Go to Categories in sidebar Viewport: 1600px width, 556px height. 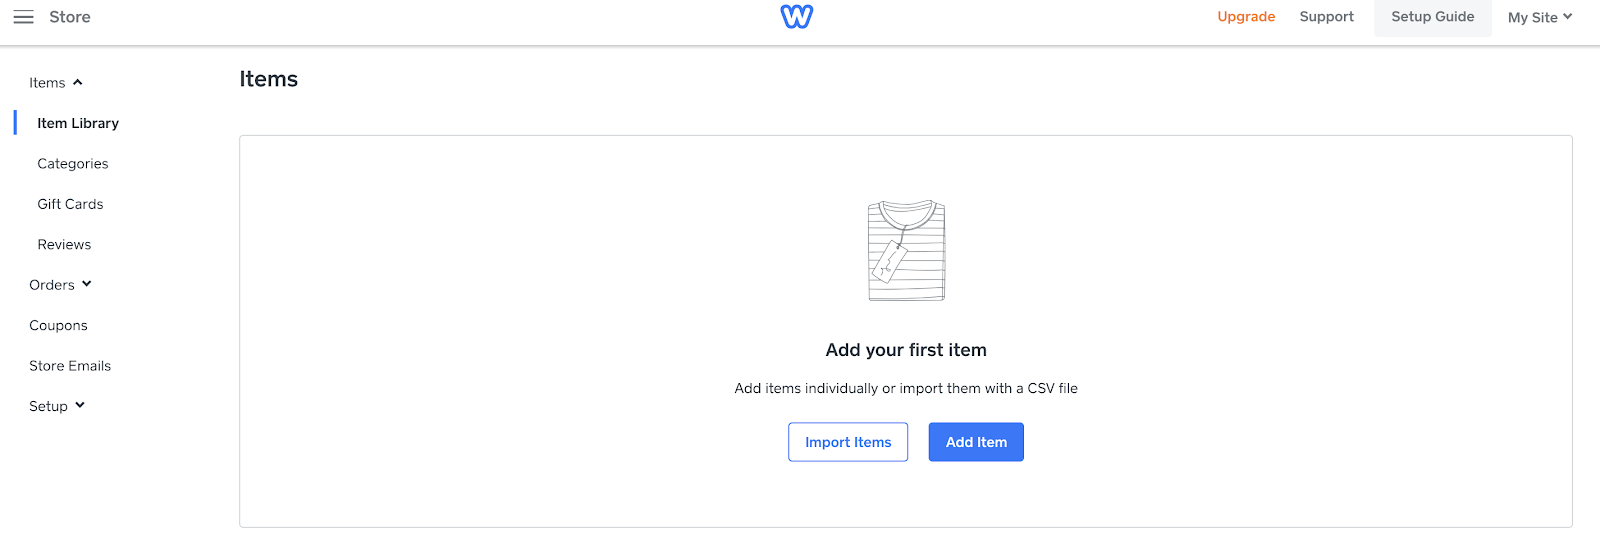[x=73, y=164]
